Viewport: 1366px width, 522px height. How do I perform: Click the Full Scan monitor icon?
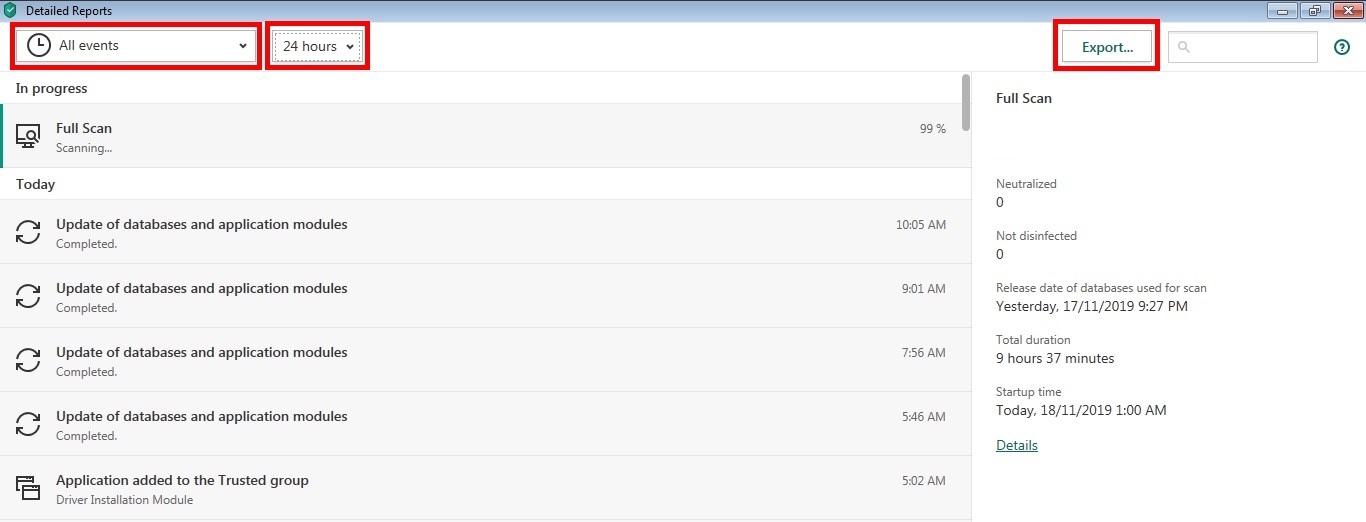28,137
